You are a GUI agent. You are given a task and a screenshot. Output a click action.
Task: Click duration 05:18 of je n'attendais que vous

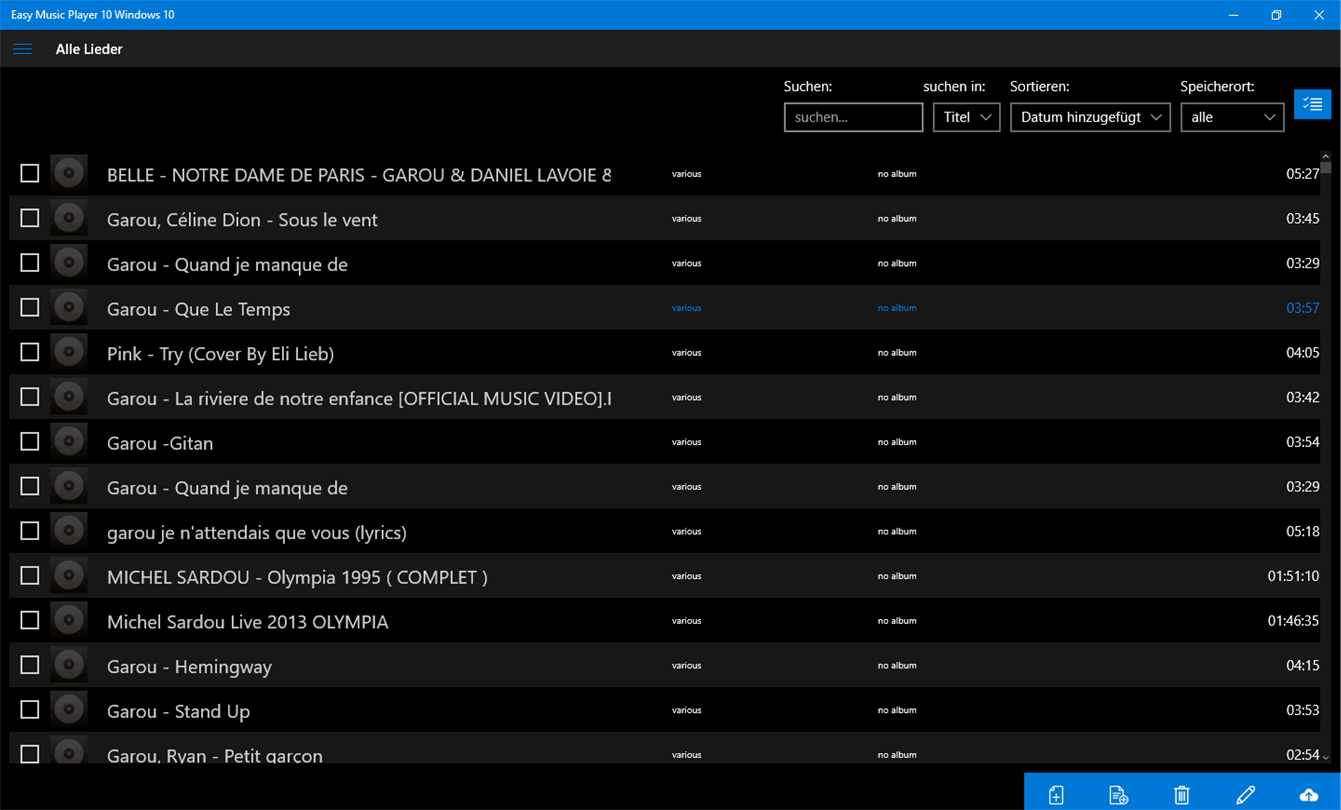click(1302, 532)
